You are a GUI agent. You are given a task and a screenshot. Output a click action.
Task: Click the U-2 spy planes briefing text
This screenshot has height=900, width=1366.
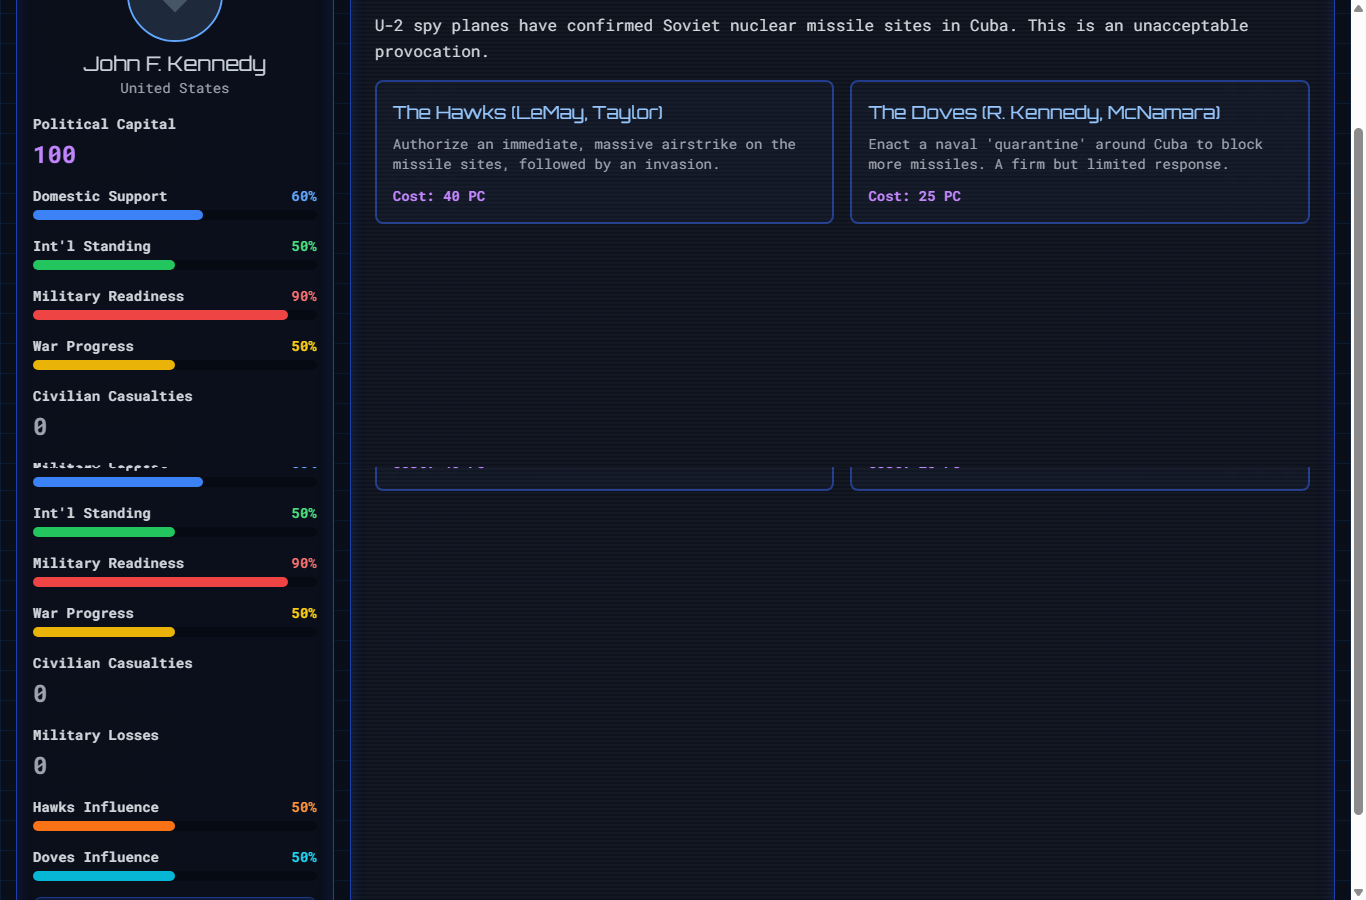click(811, 38)
